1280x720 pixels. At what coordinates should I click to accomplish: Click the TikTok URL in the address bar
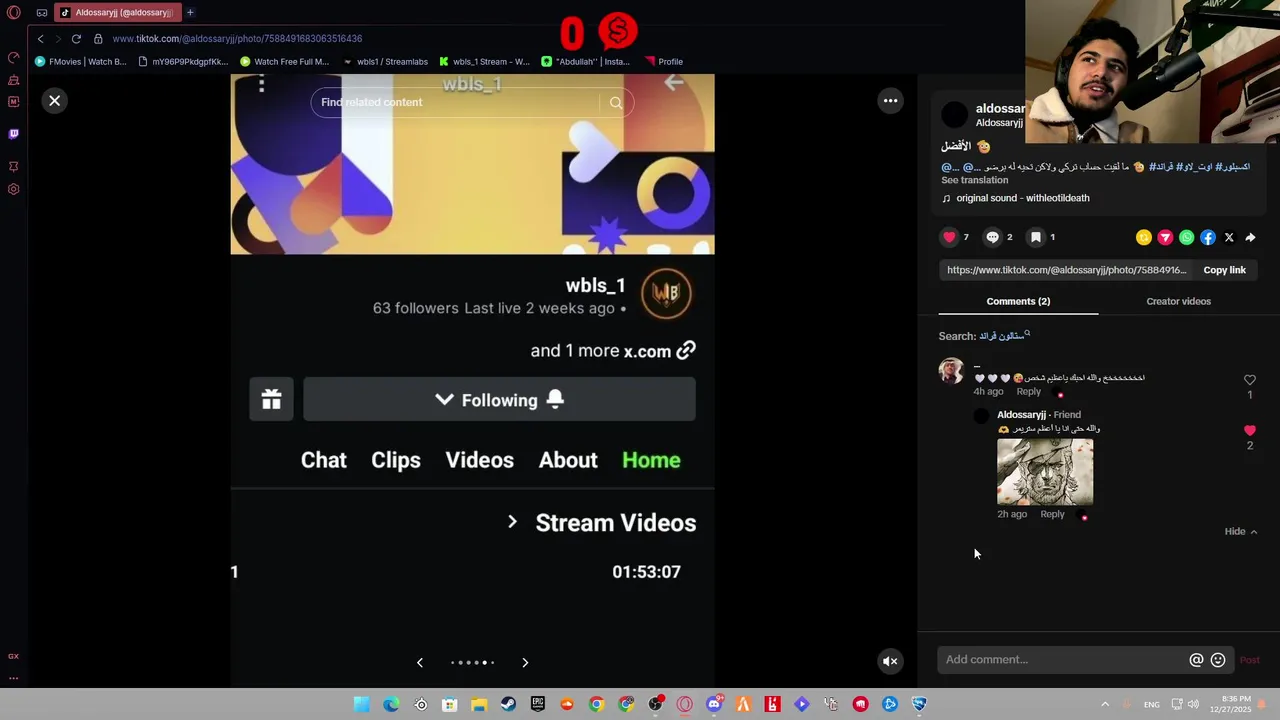[x=237, y=38]
